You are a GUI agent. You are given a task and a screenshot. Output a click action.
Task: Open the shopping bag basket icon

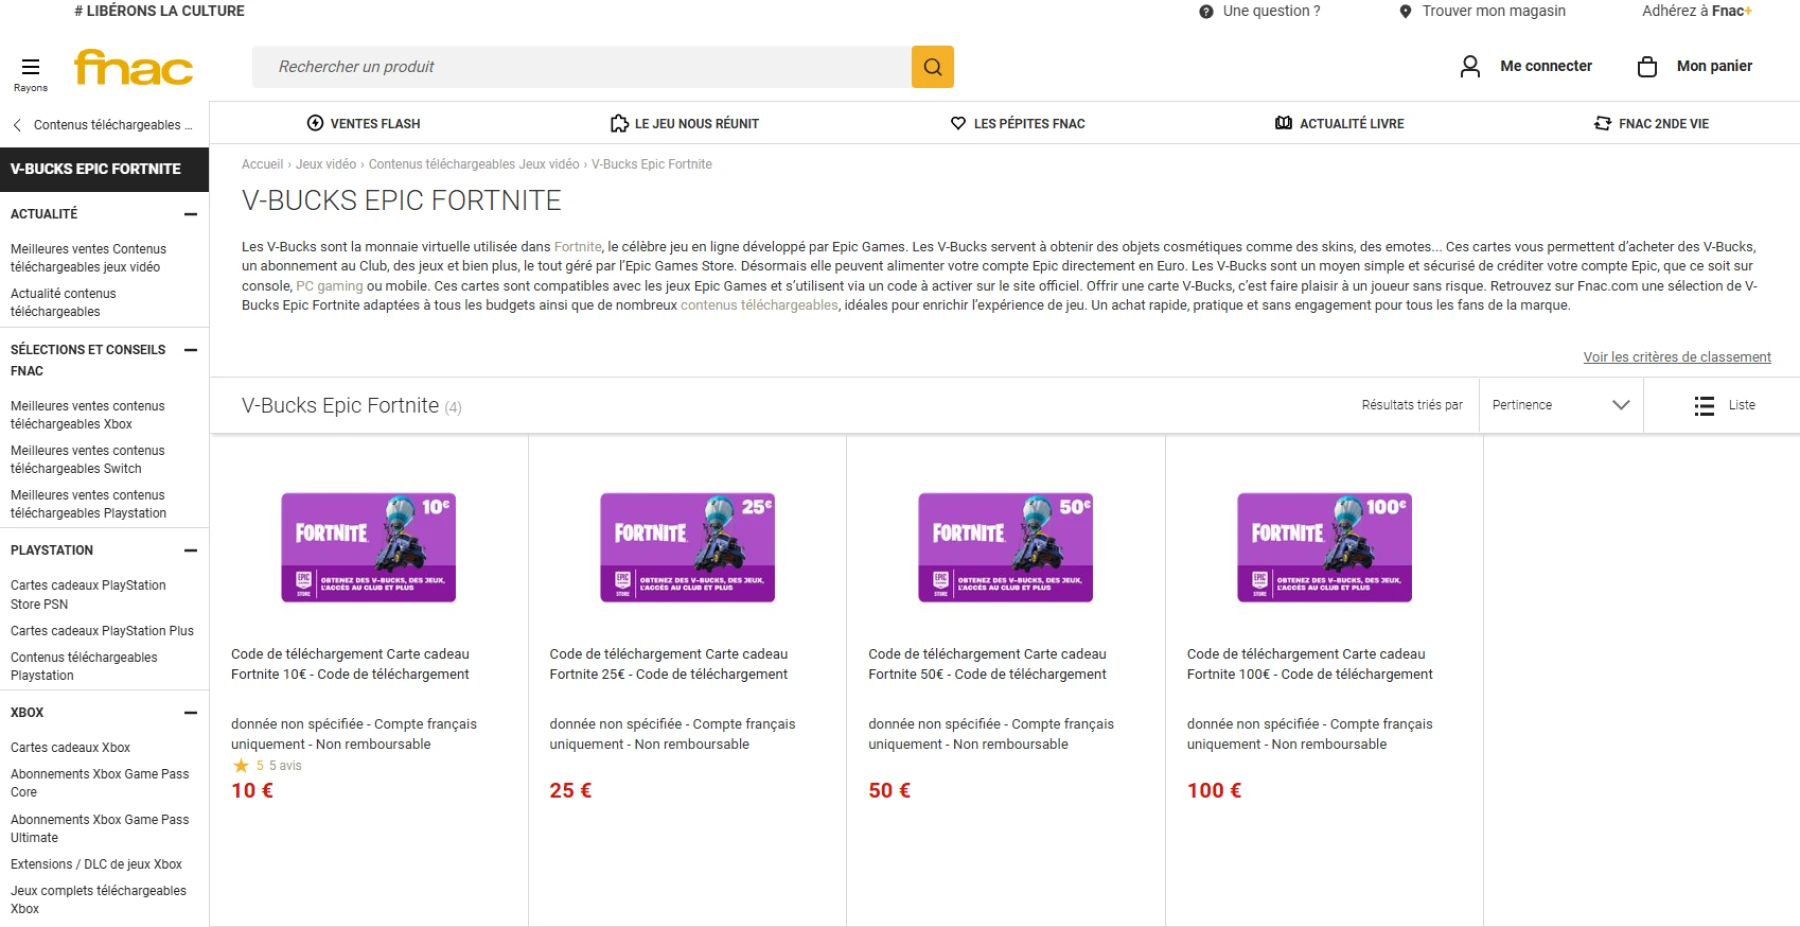coord(1646,66)
